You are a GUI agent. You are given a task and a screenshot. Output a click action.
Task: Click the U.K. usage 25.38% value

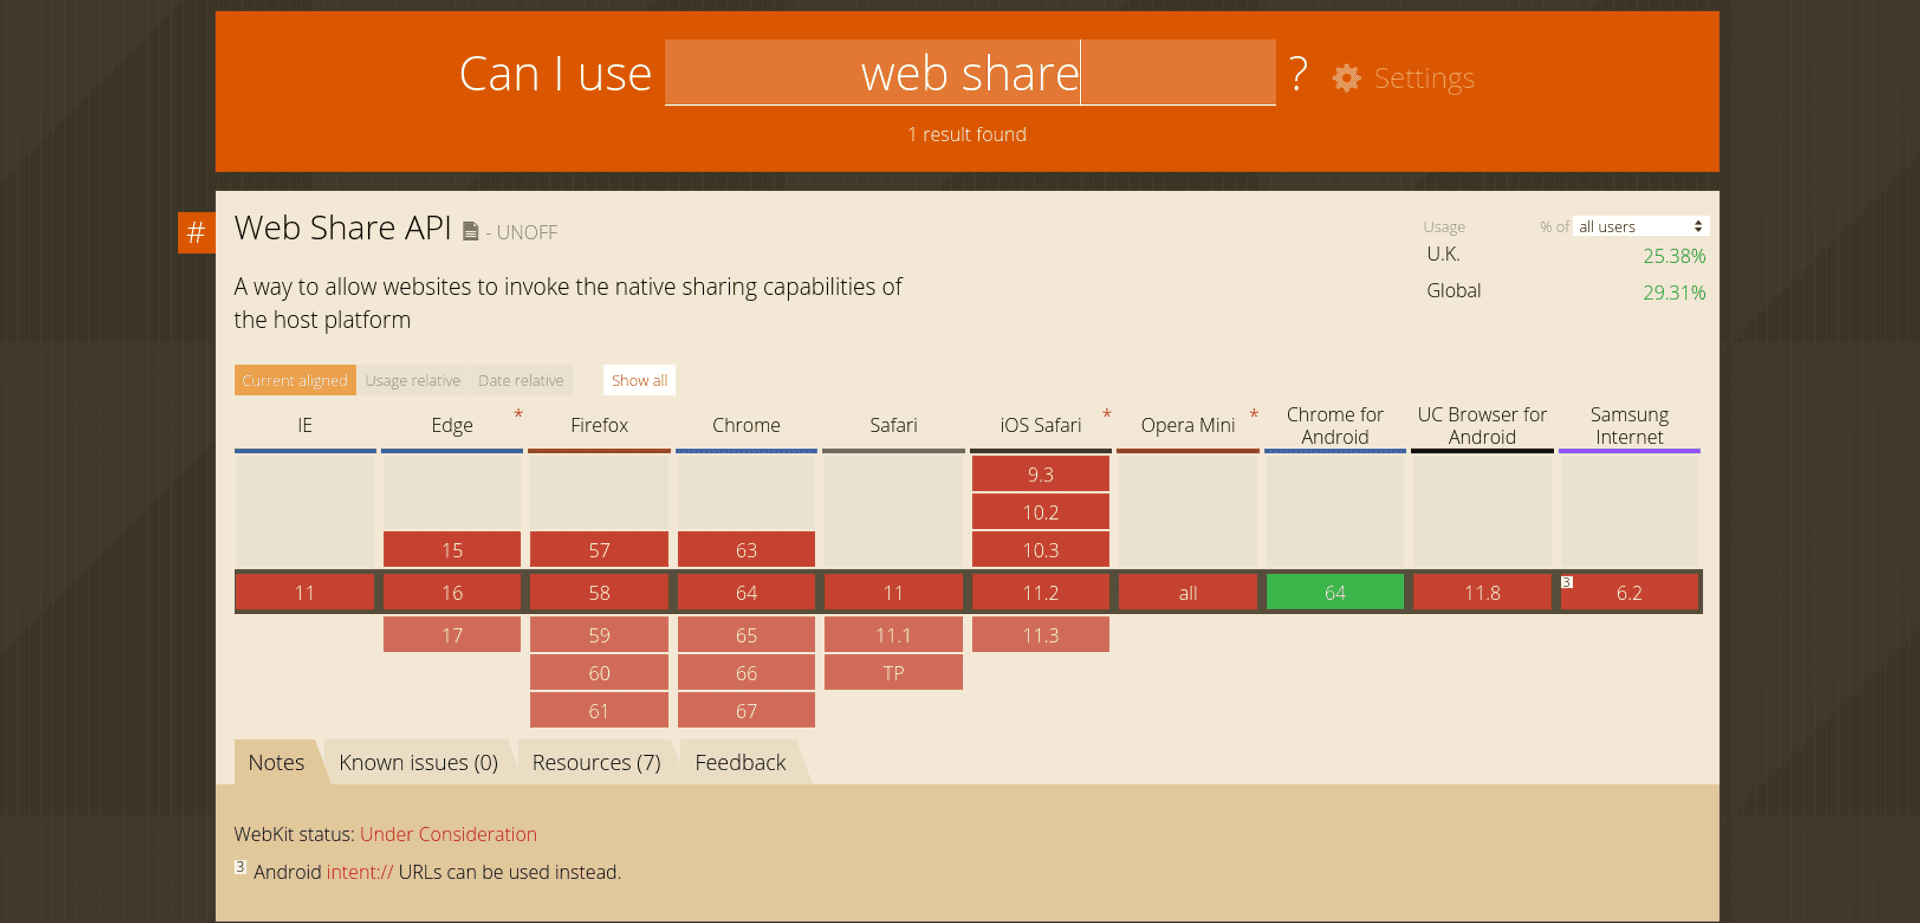(x=1674, y=256)
